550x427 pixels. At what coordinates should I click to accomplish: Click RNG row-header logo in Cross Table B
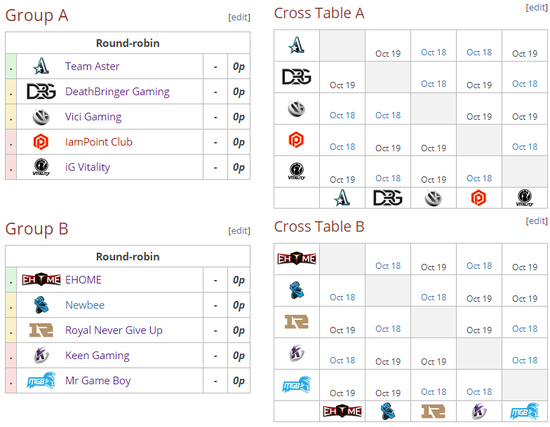click(296, 322)
